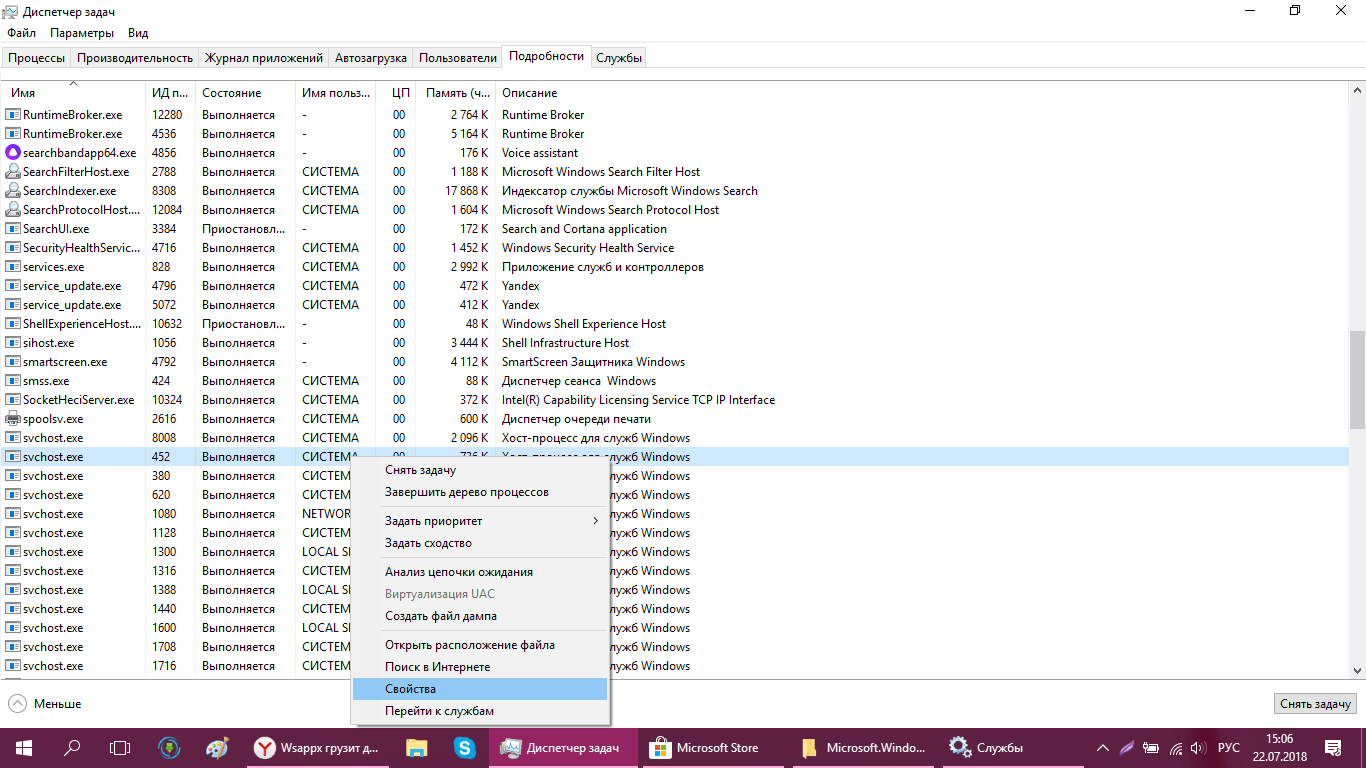Open taskbar search magnifier
1366x768 pixels.
72,748
